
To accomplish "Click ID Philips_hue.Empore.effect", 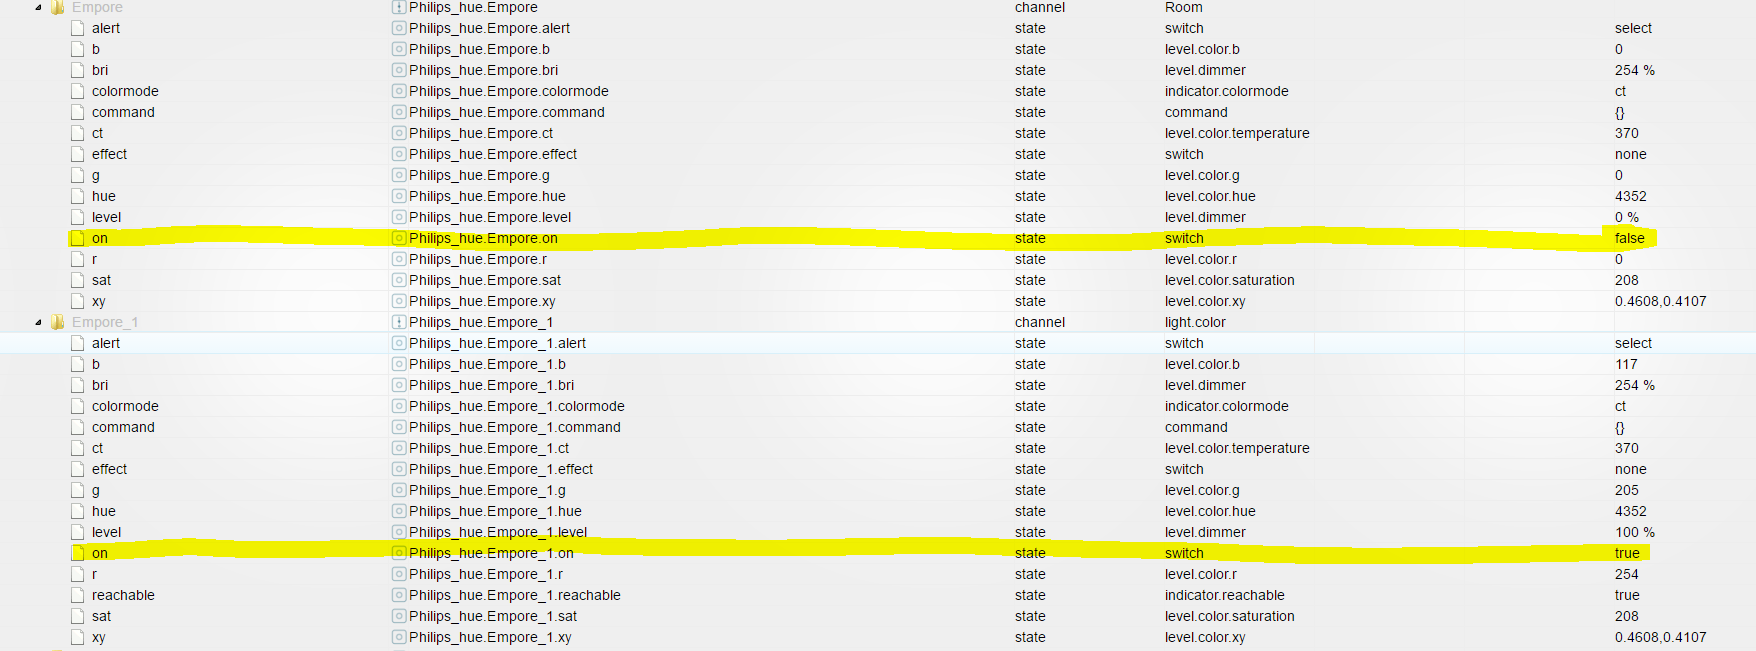I will pos(493,154).
